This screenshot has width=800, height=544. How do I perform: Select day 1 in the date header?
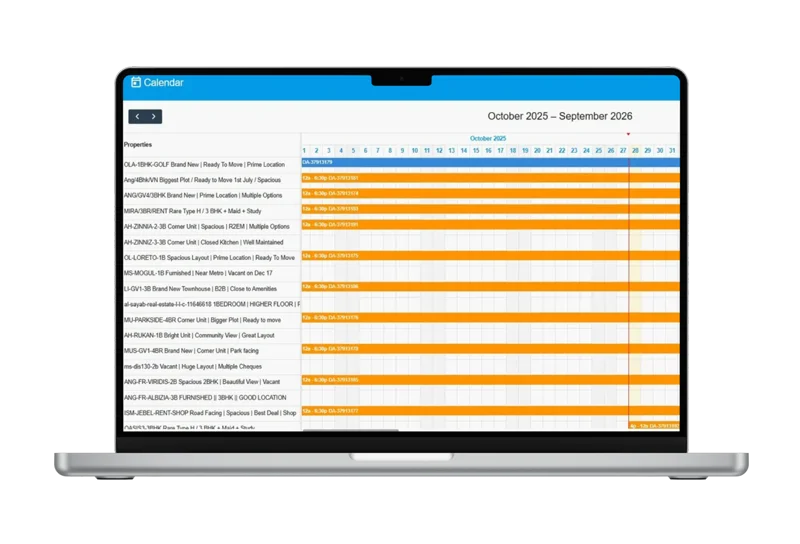305,151
